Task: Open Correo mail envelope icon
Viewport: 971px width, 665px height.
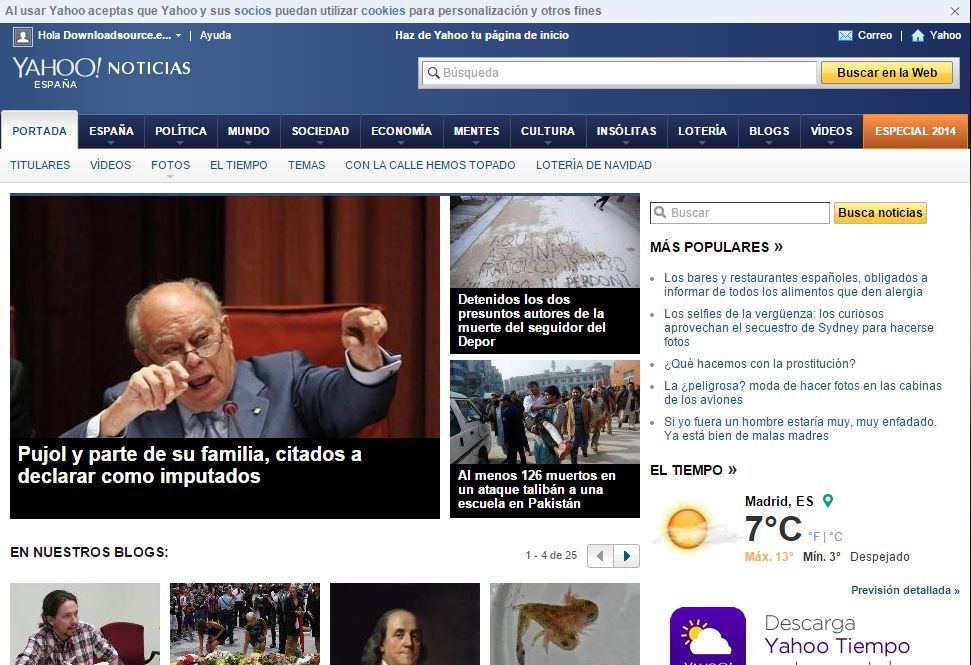Action: point(845,35)
